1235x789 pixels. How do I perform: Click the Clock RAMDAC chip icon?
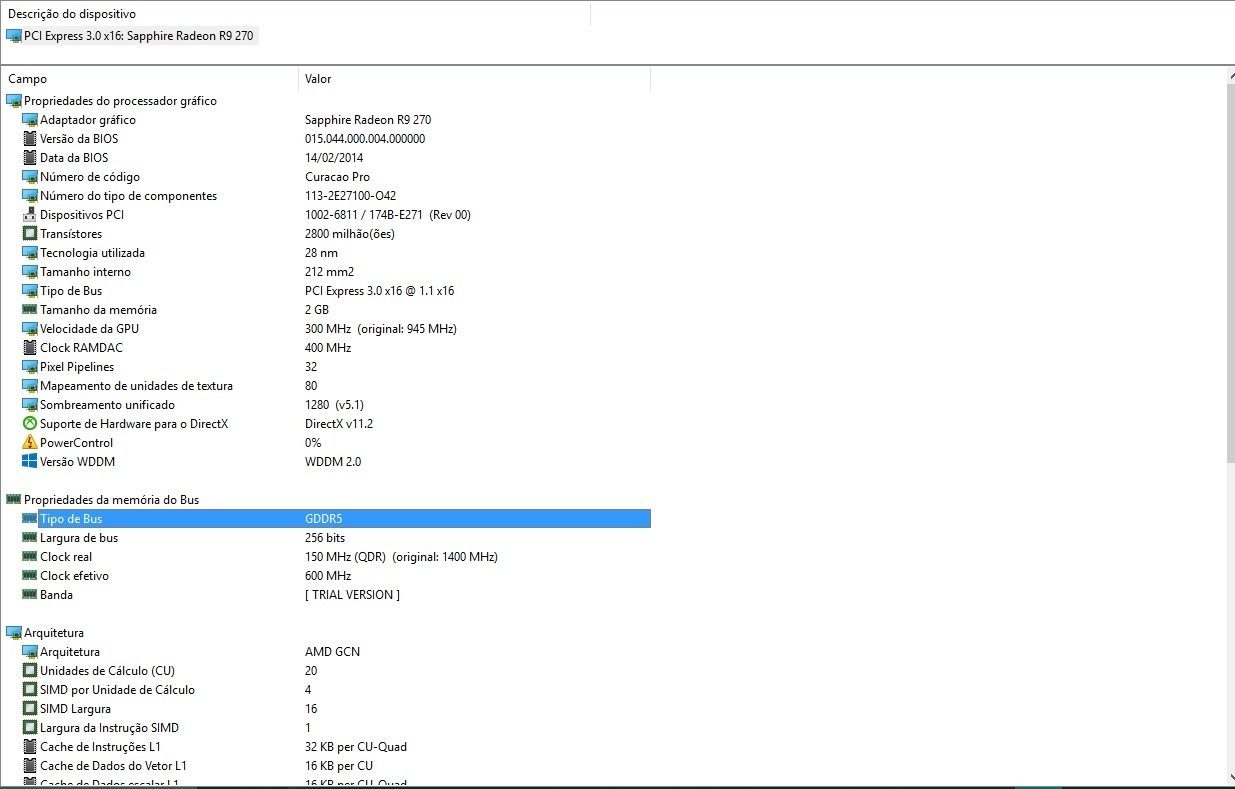[30, 348]
